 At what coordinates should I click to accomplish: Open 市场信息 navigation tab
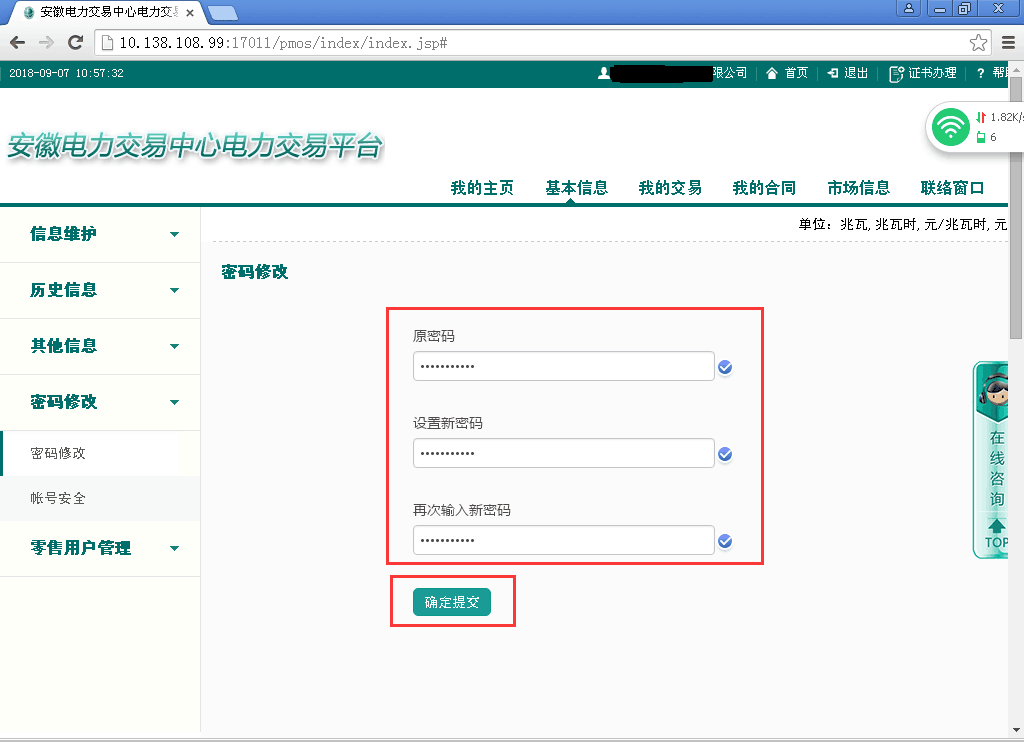[858, 188]
